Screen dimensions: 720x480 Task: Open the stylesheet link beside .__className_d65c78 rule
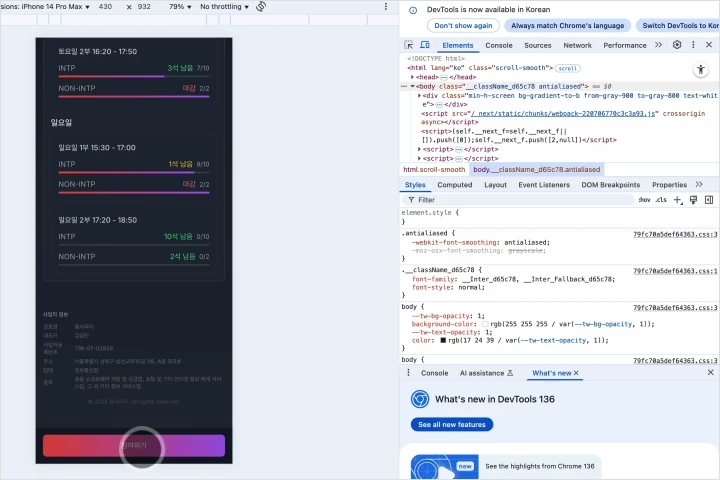(675, 271)
